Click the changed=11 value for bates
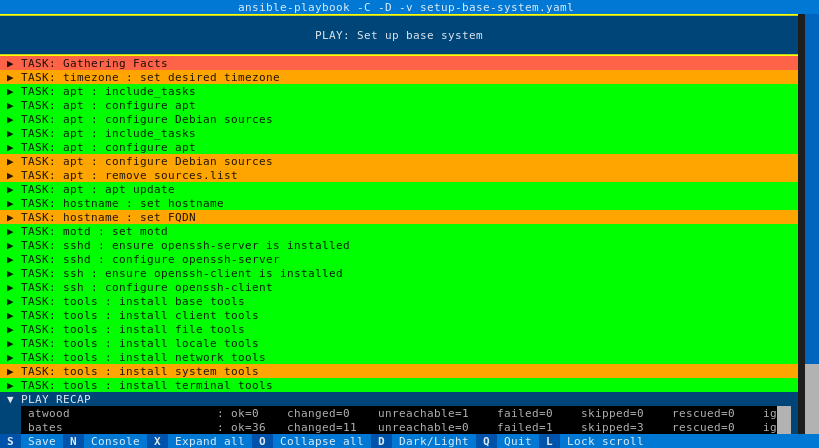 coord(322,428)
